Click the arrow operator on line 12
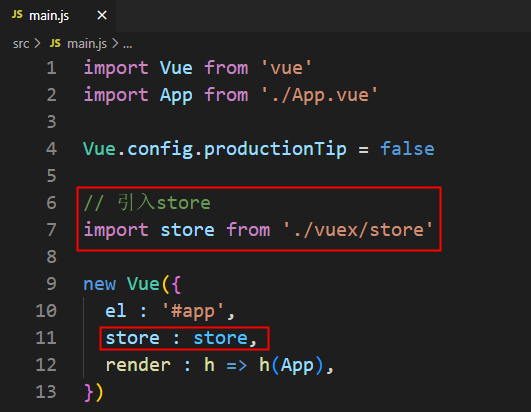Viewport: 531px width, 412px height. (x=237, y=366)
